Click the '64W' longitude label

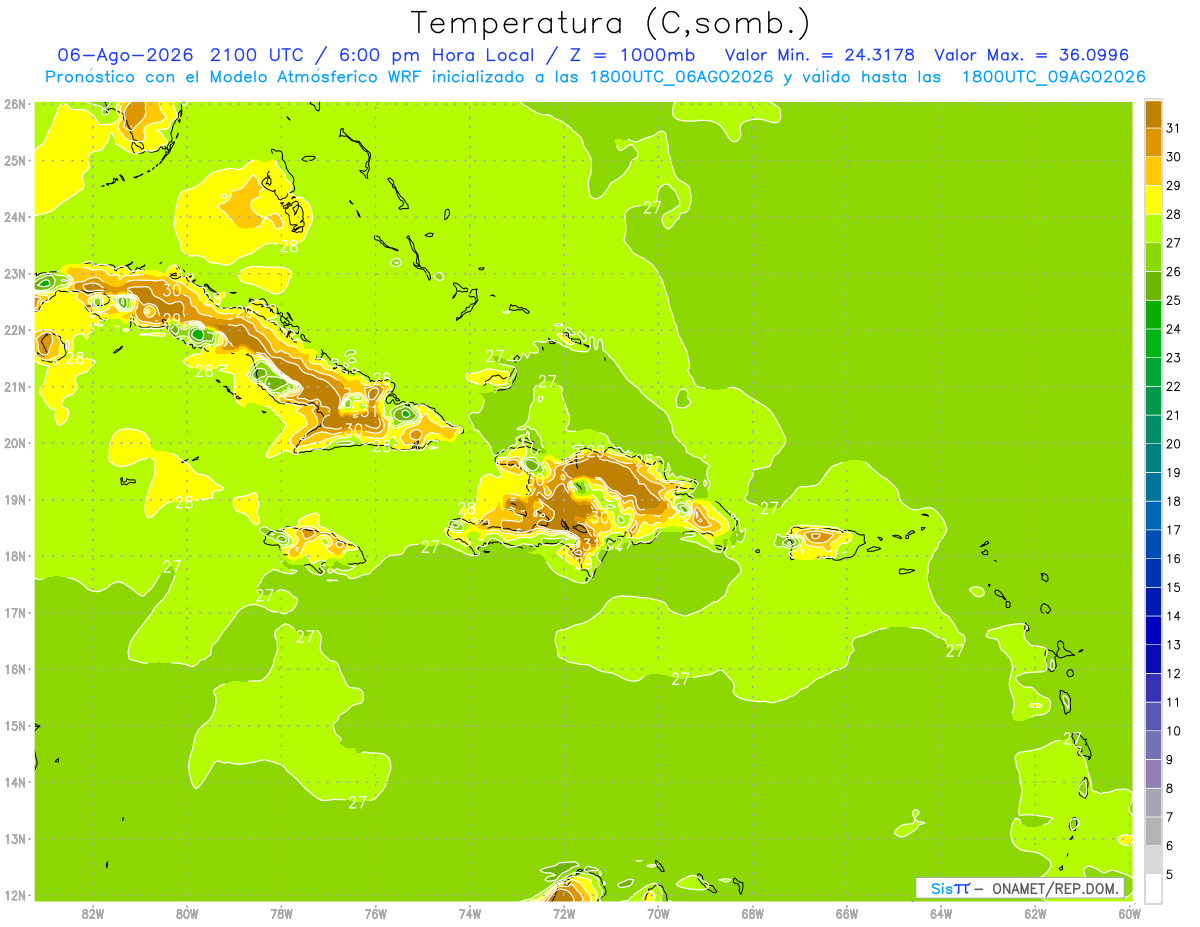(x=941, y=914)
